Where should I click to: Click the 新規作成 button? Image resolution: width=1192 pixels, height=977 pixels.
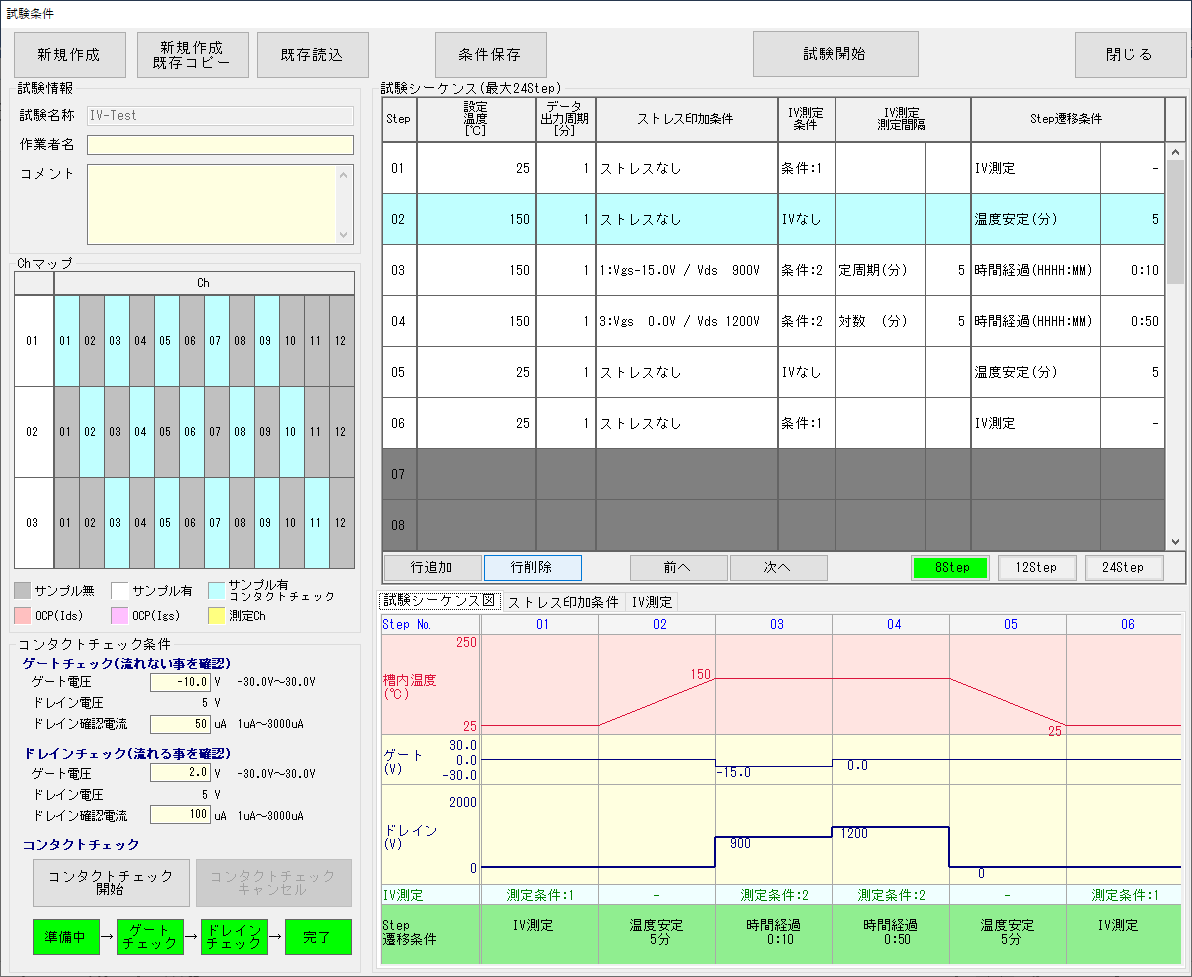[x=70, y=55]
